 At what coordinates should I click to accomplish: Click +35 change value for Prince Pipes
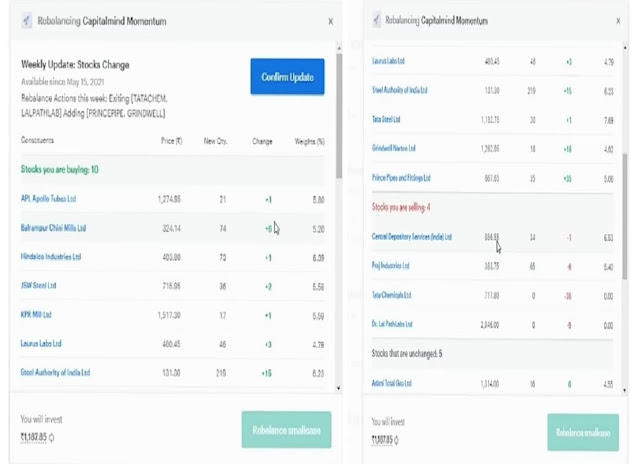click(567, 178)
